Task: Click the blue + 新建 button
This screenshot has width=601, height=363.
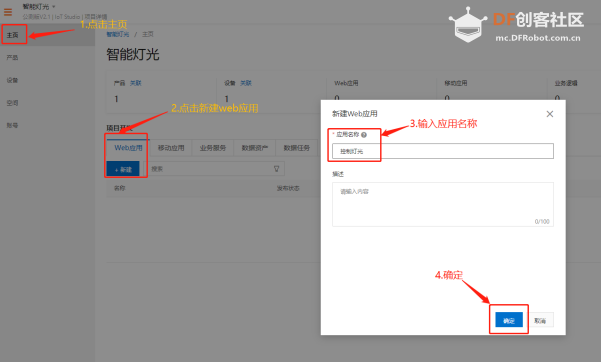Action: pyautogui.click(x=123, y=169)
